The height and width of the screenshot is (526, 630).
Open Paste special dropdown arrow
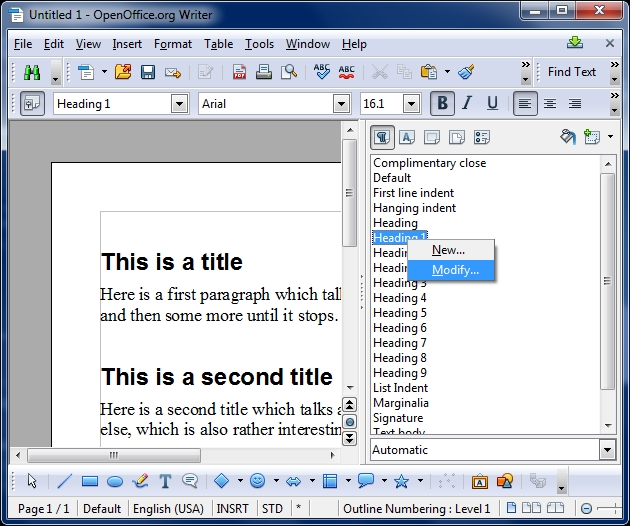447,72
